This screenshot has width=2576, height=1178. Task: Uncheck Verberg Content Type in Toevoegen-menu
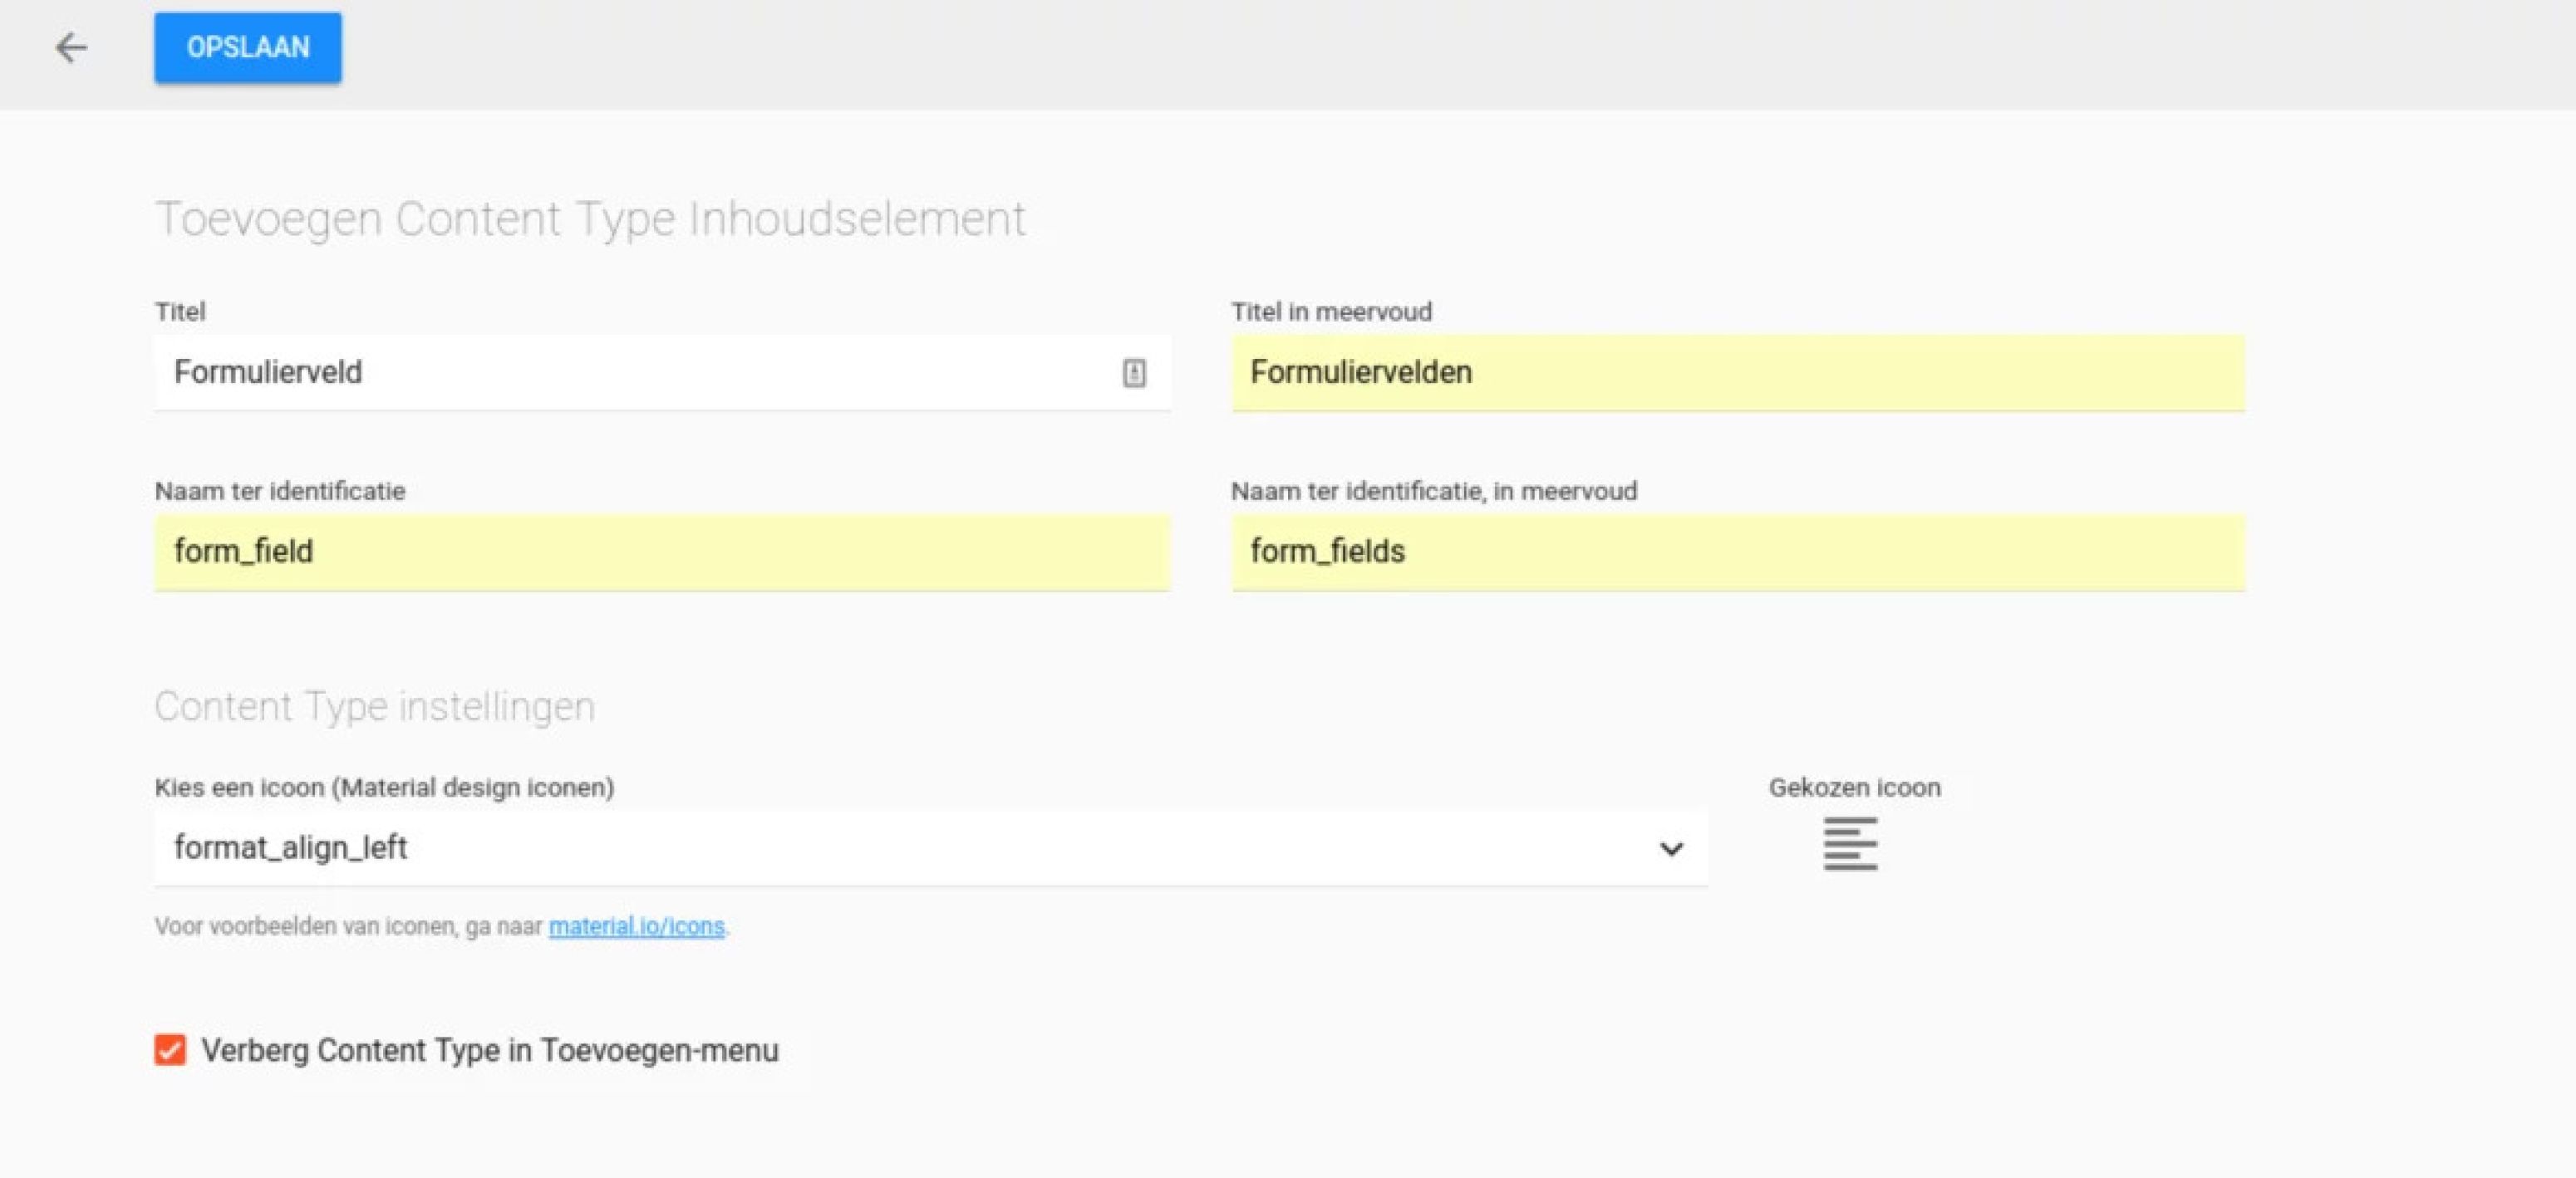(170, 1050)
